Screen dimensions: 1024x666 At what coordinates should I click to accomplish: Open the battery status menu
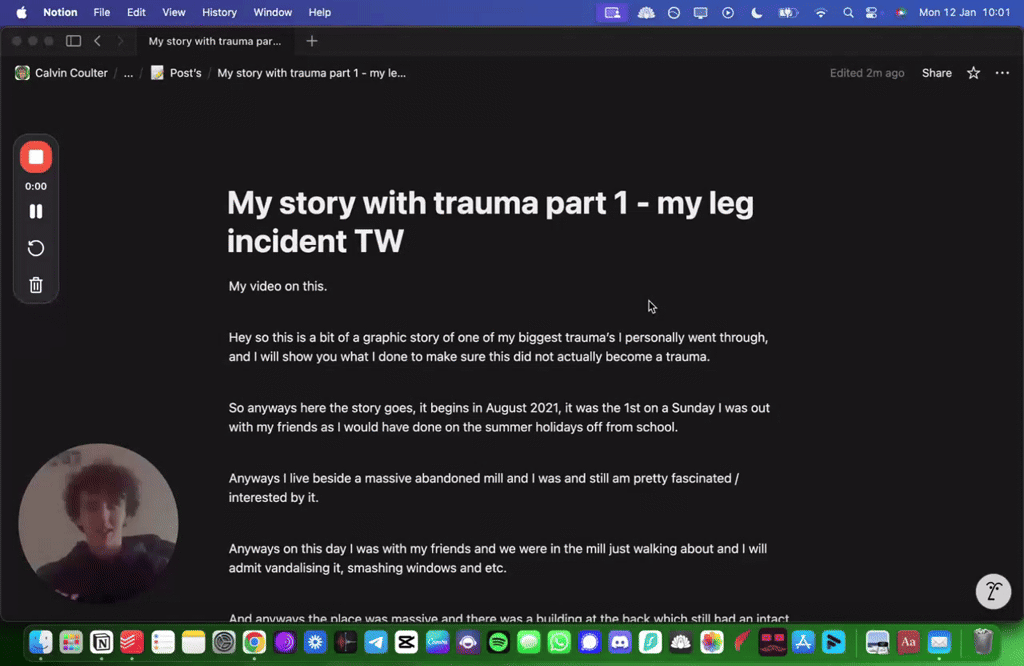(x=788, y=13)
